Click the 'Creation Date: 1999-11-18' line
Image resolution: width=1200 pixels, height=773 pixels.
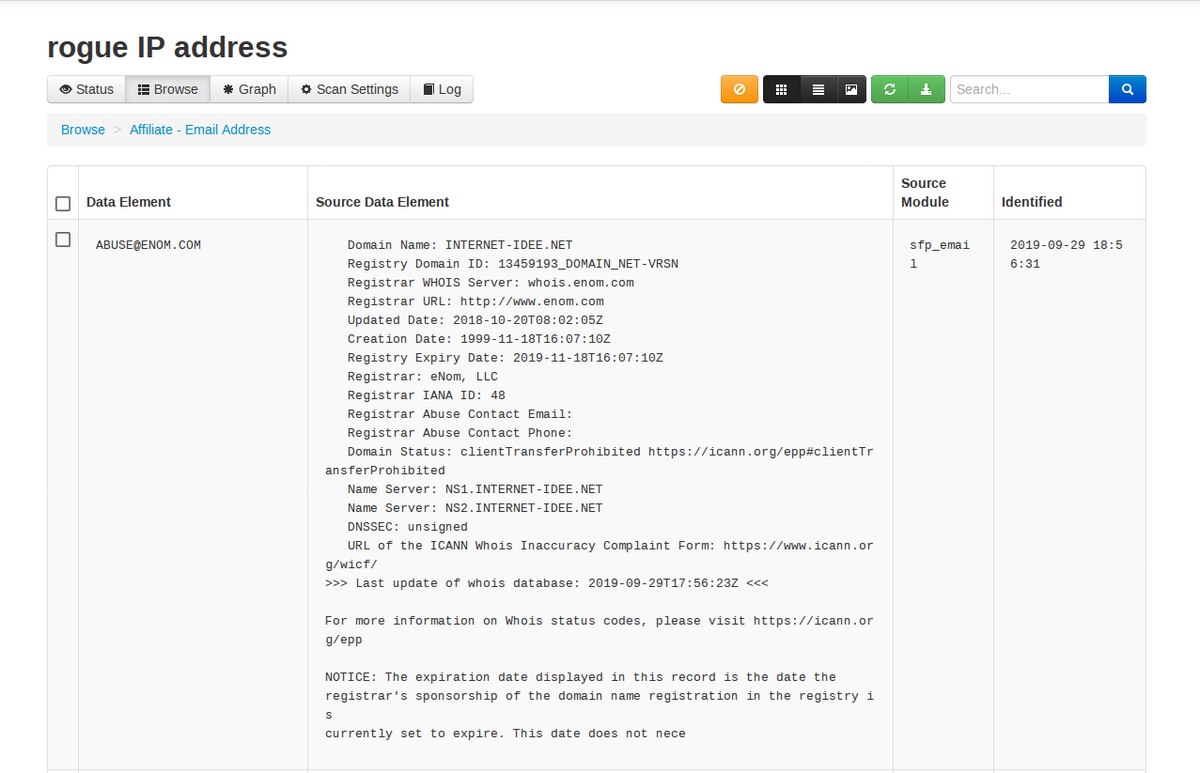pos(479,339)
